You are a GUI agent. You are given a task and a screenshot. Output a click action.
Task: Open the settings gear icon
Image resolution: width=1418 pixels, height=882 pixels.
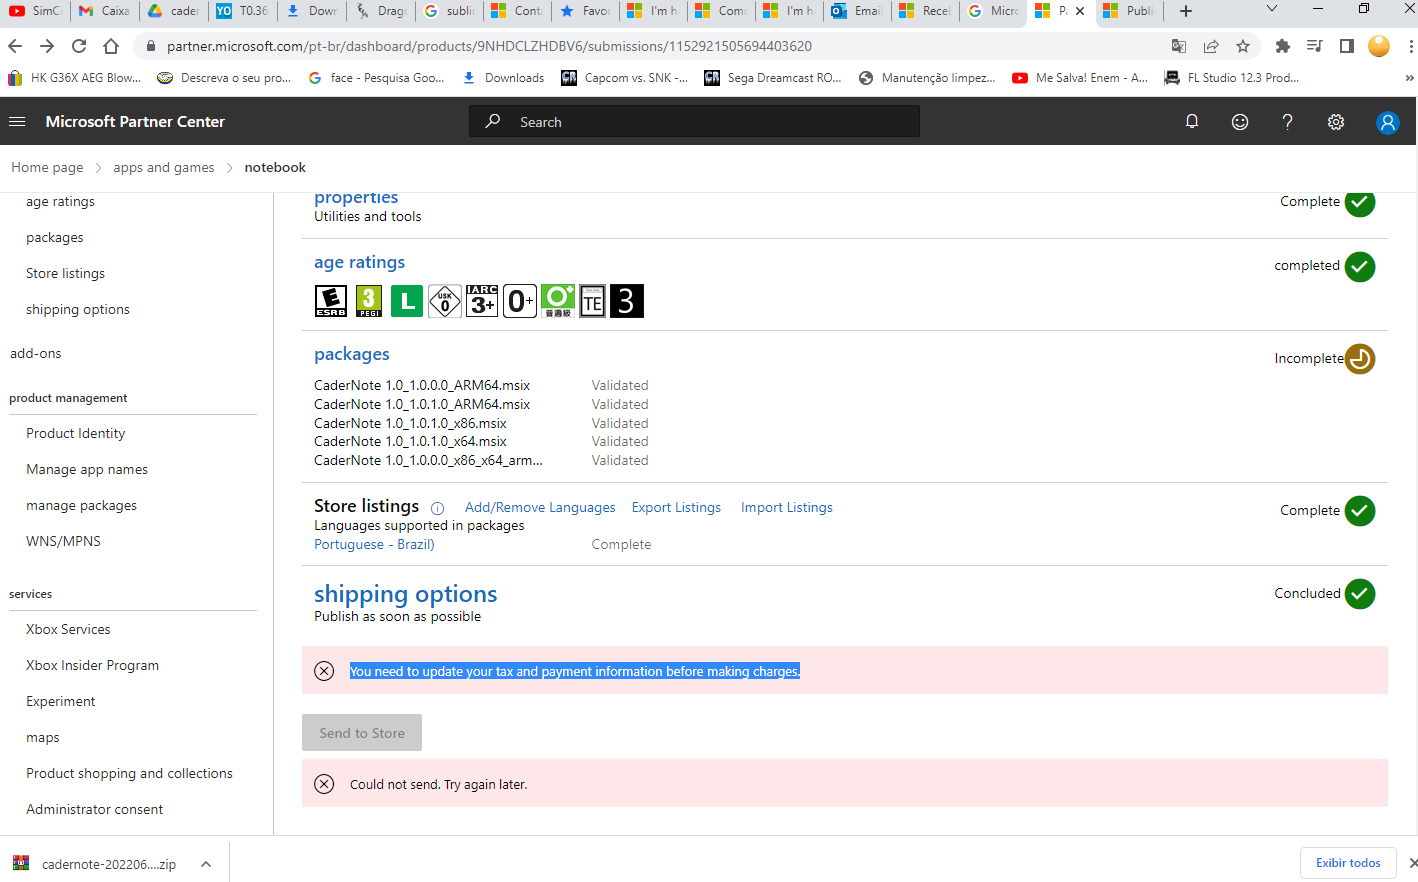pyautogui.click(x=1335, y=121)
